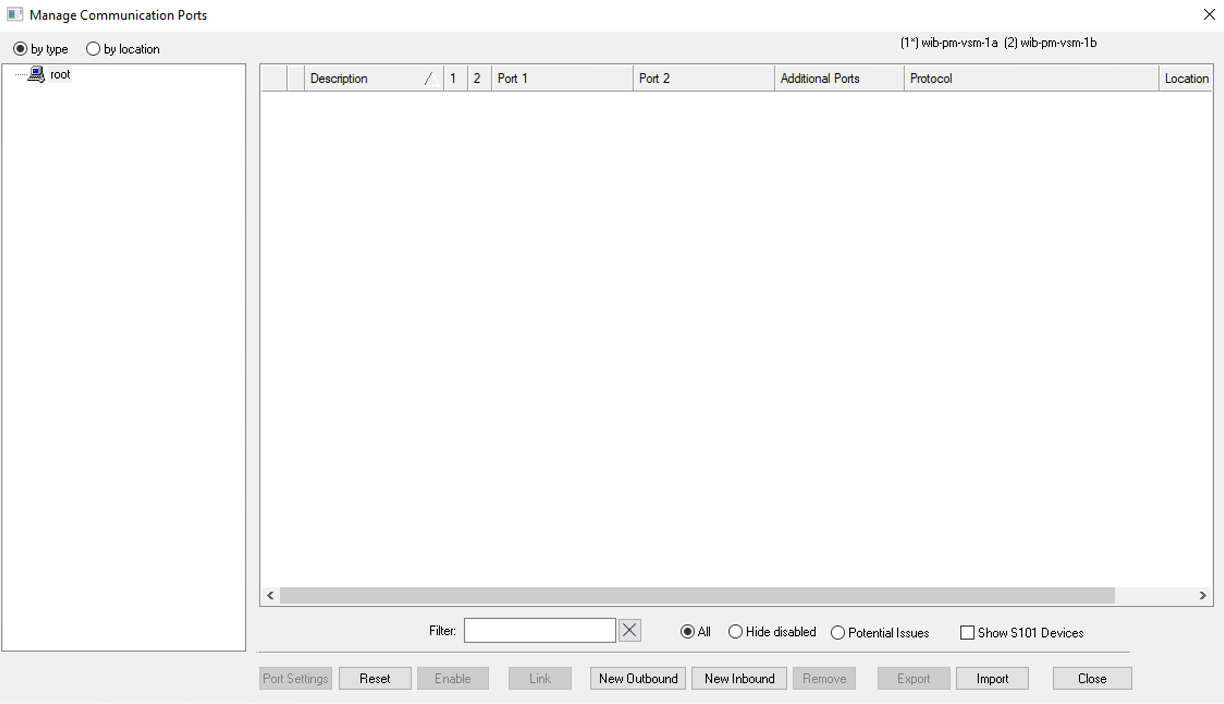
Task: Select the 'All' ports radio option
Action: 687,632
